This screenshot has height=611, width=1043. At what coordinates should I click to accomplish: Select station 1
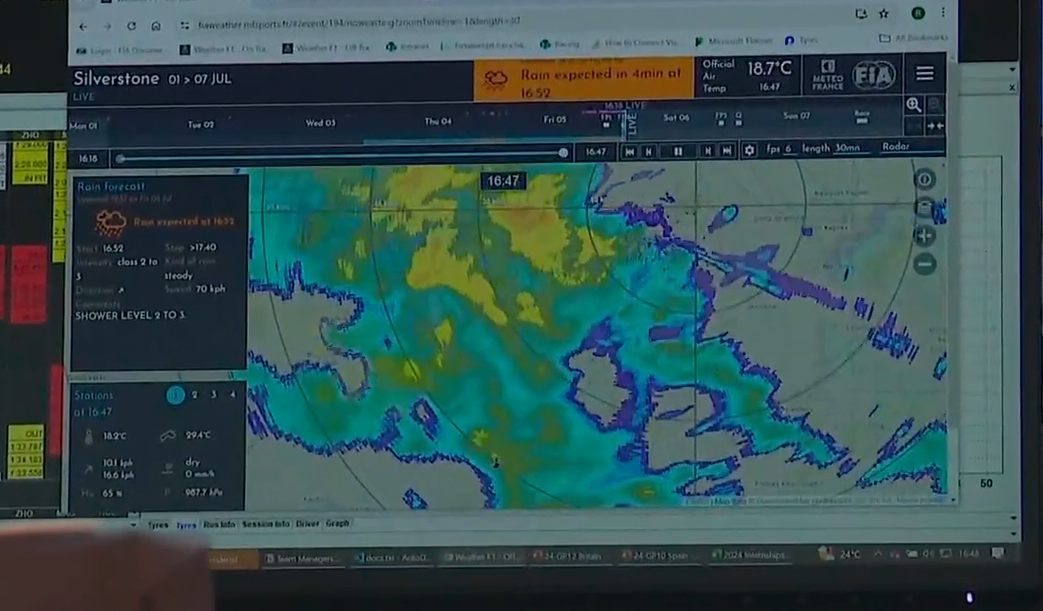coord(175,395)
